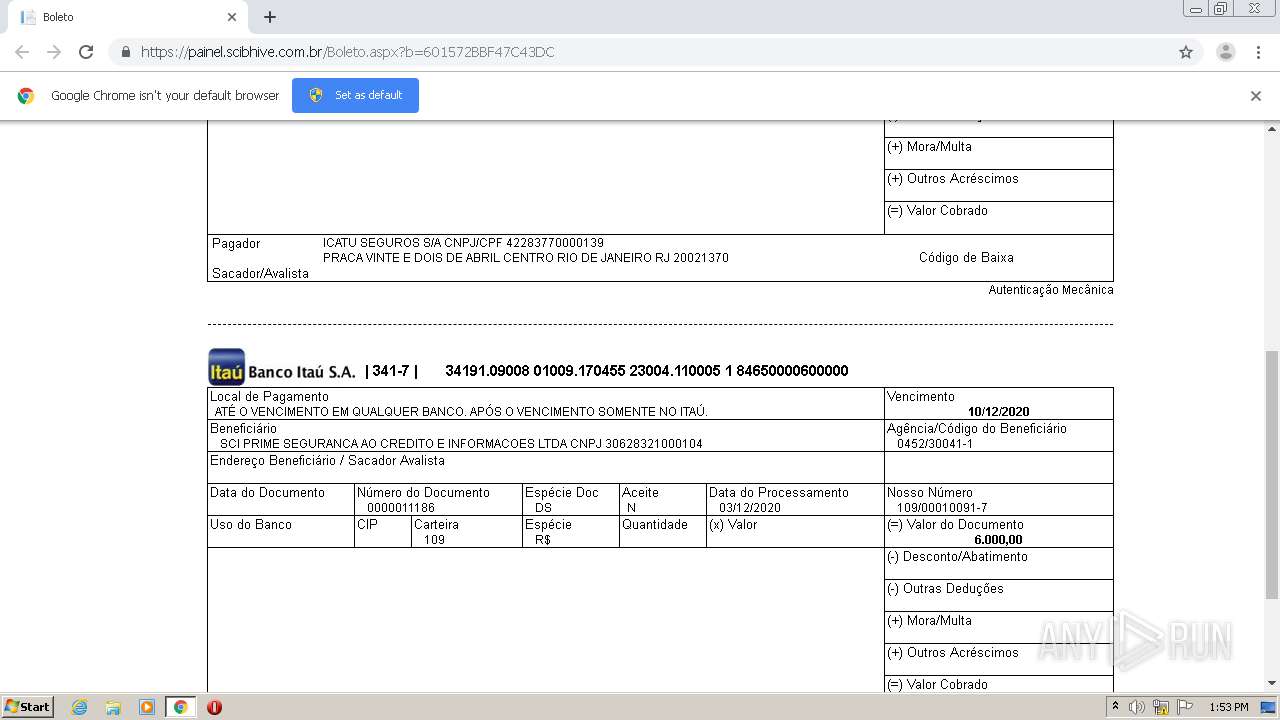
Task: Click the bank code 341-7
Action: (x=391, y=371)
